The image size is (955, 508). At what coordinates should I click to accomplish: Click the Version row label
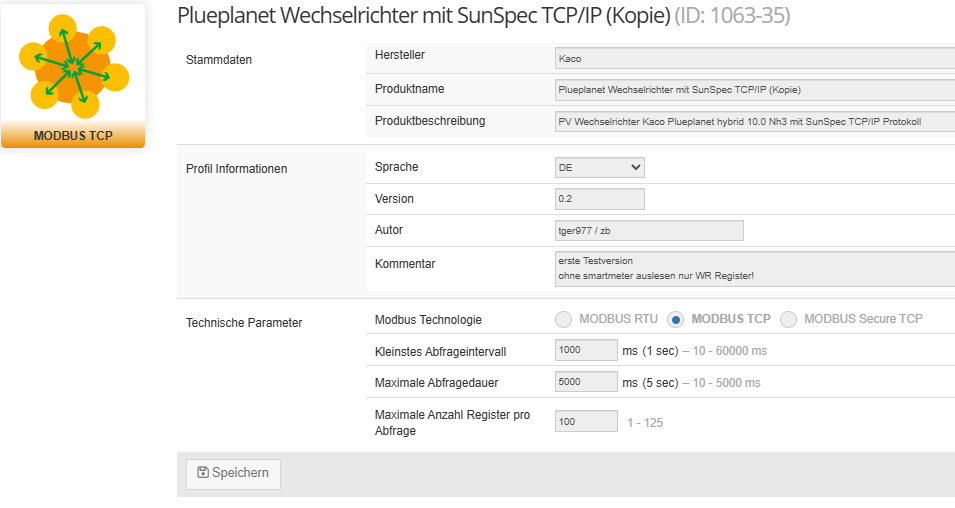pyautogui.click(x=394, y=199)
